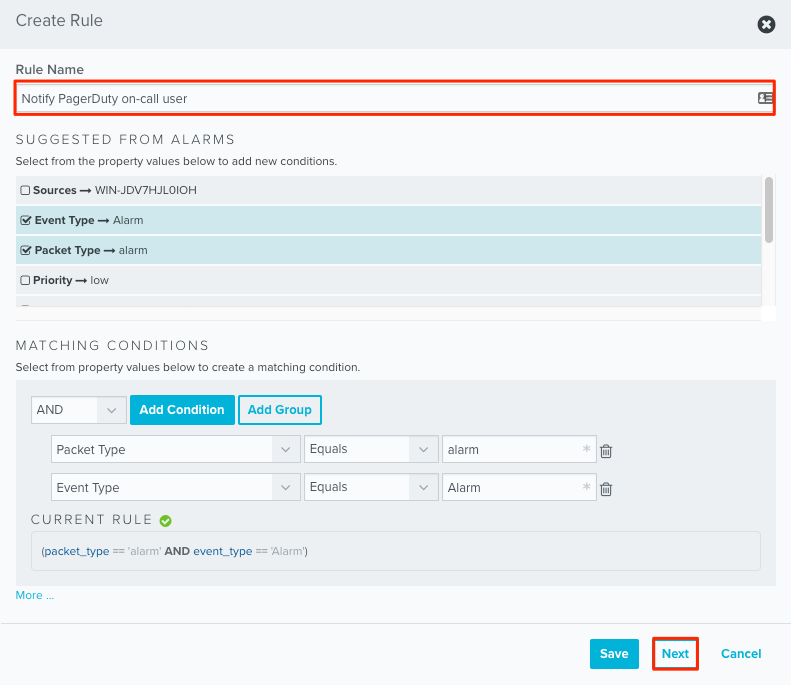Open the Packet Type property dropdown
The height and width of the screenshot is (685, 791).
click(175, 450)
